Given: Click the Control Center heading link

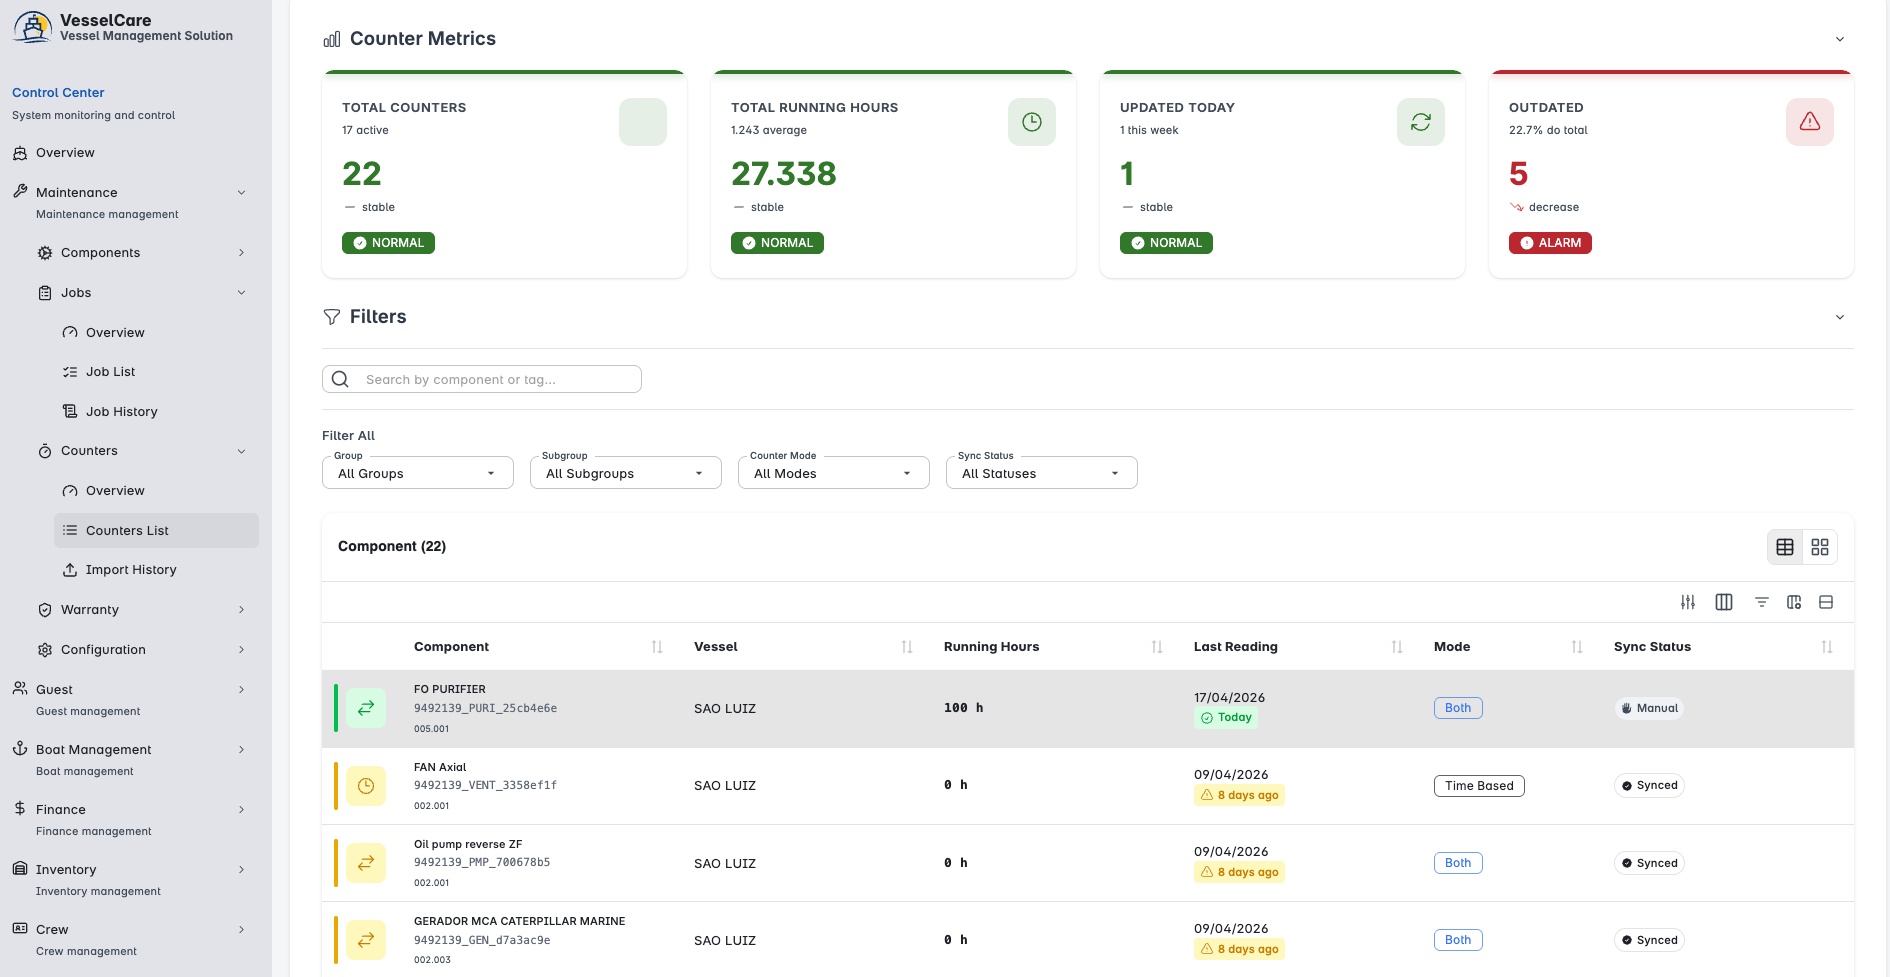Looking at the screenshot, I should click(58, 92).
